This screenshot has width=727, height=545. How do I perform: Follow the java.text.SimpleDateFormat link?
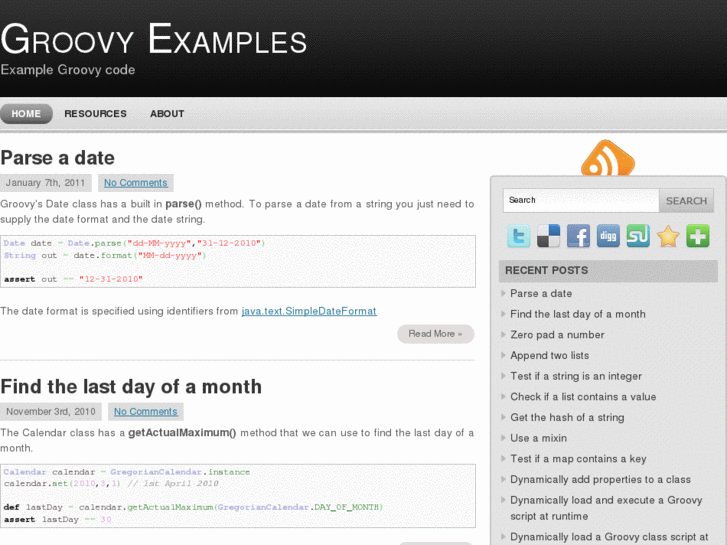tap(309, 311)
